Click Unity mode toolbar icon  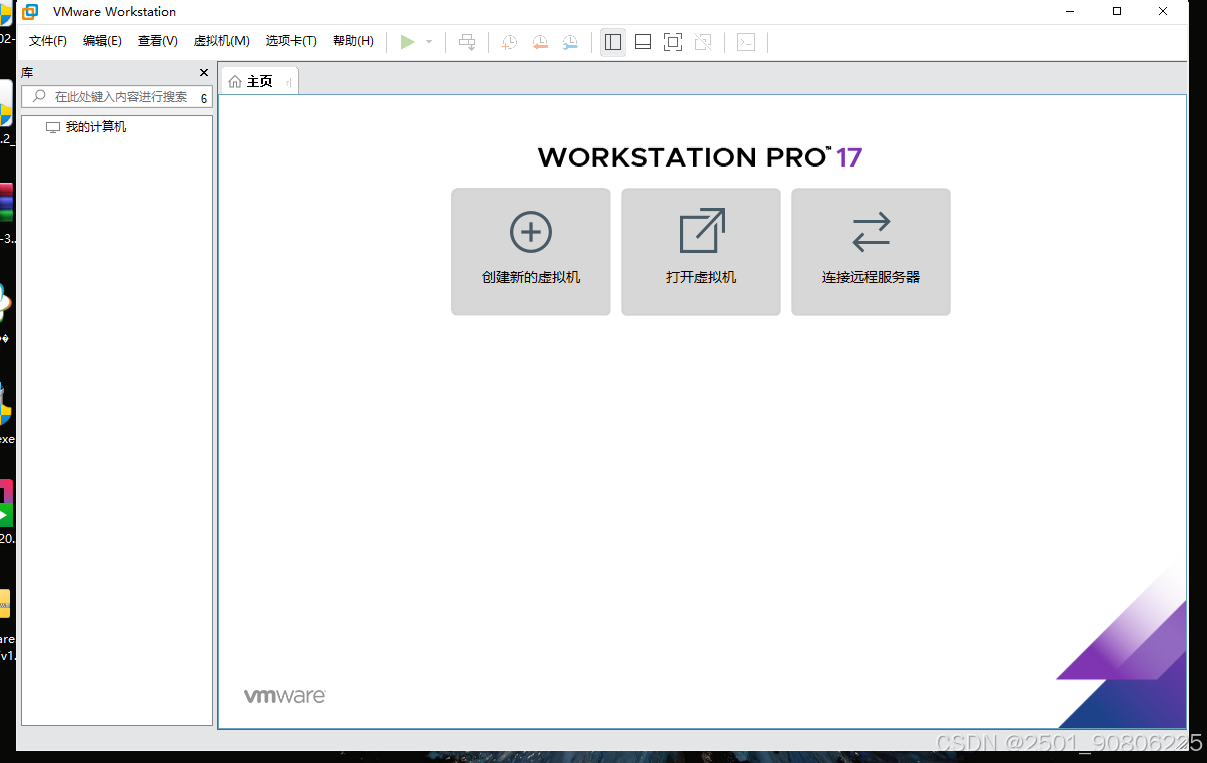tap(703, 42)
